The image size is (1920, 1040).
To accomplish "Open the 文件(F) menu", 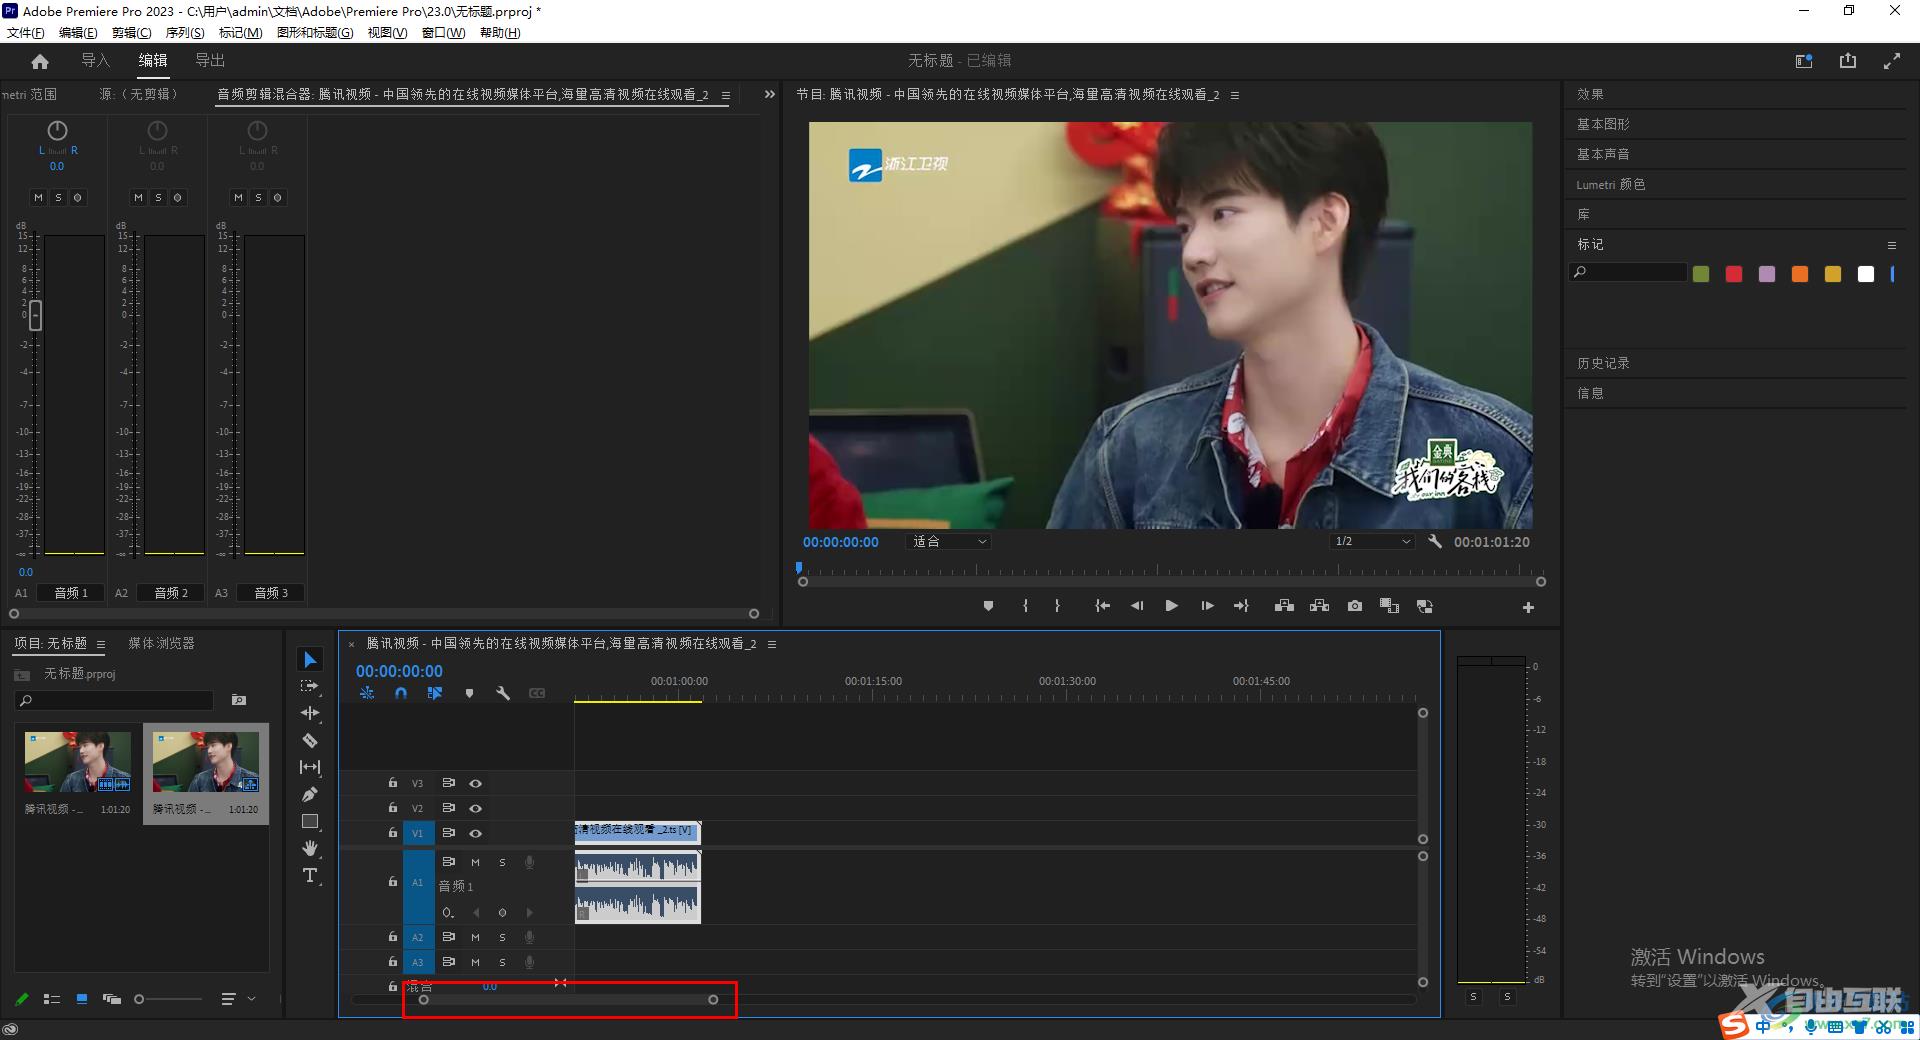I will [x=26, y=33].
